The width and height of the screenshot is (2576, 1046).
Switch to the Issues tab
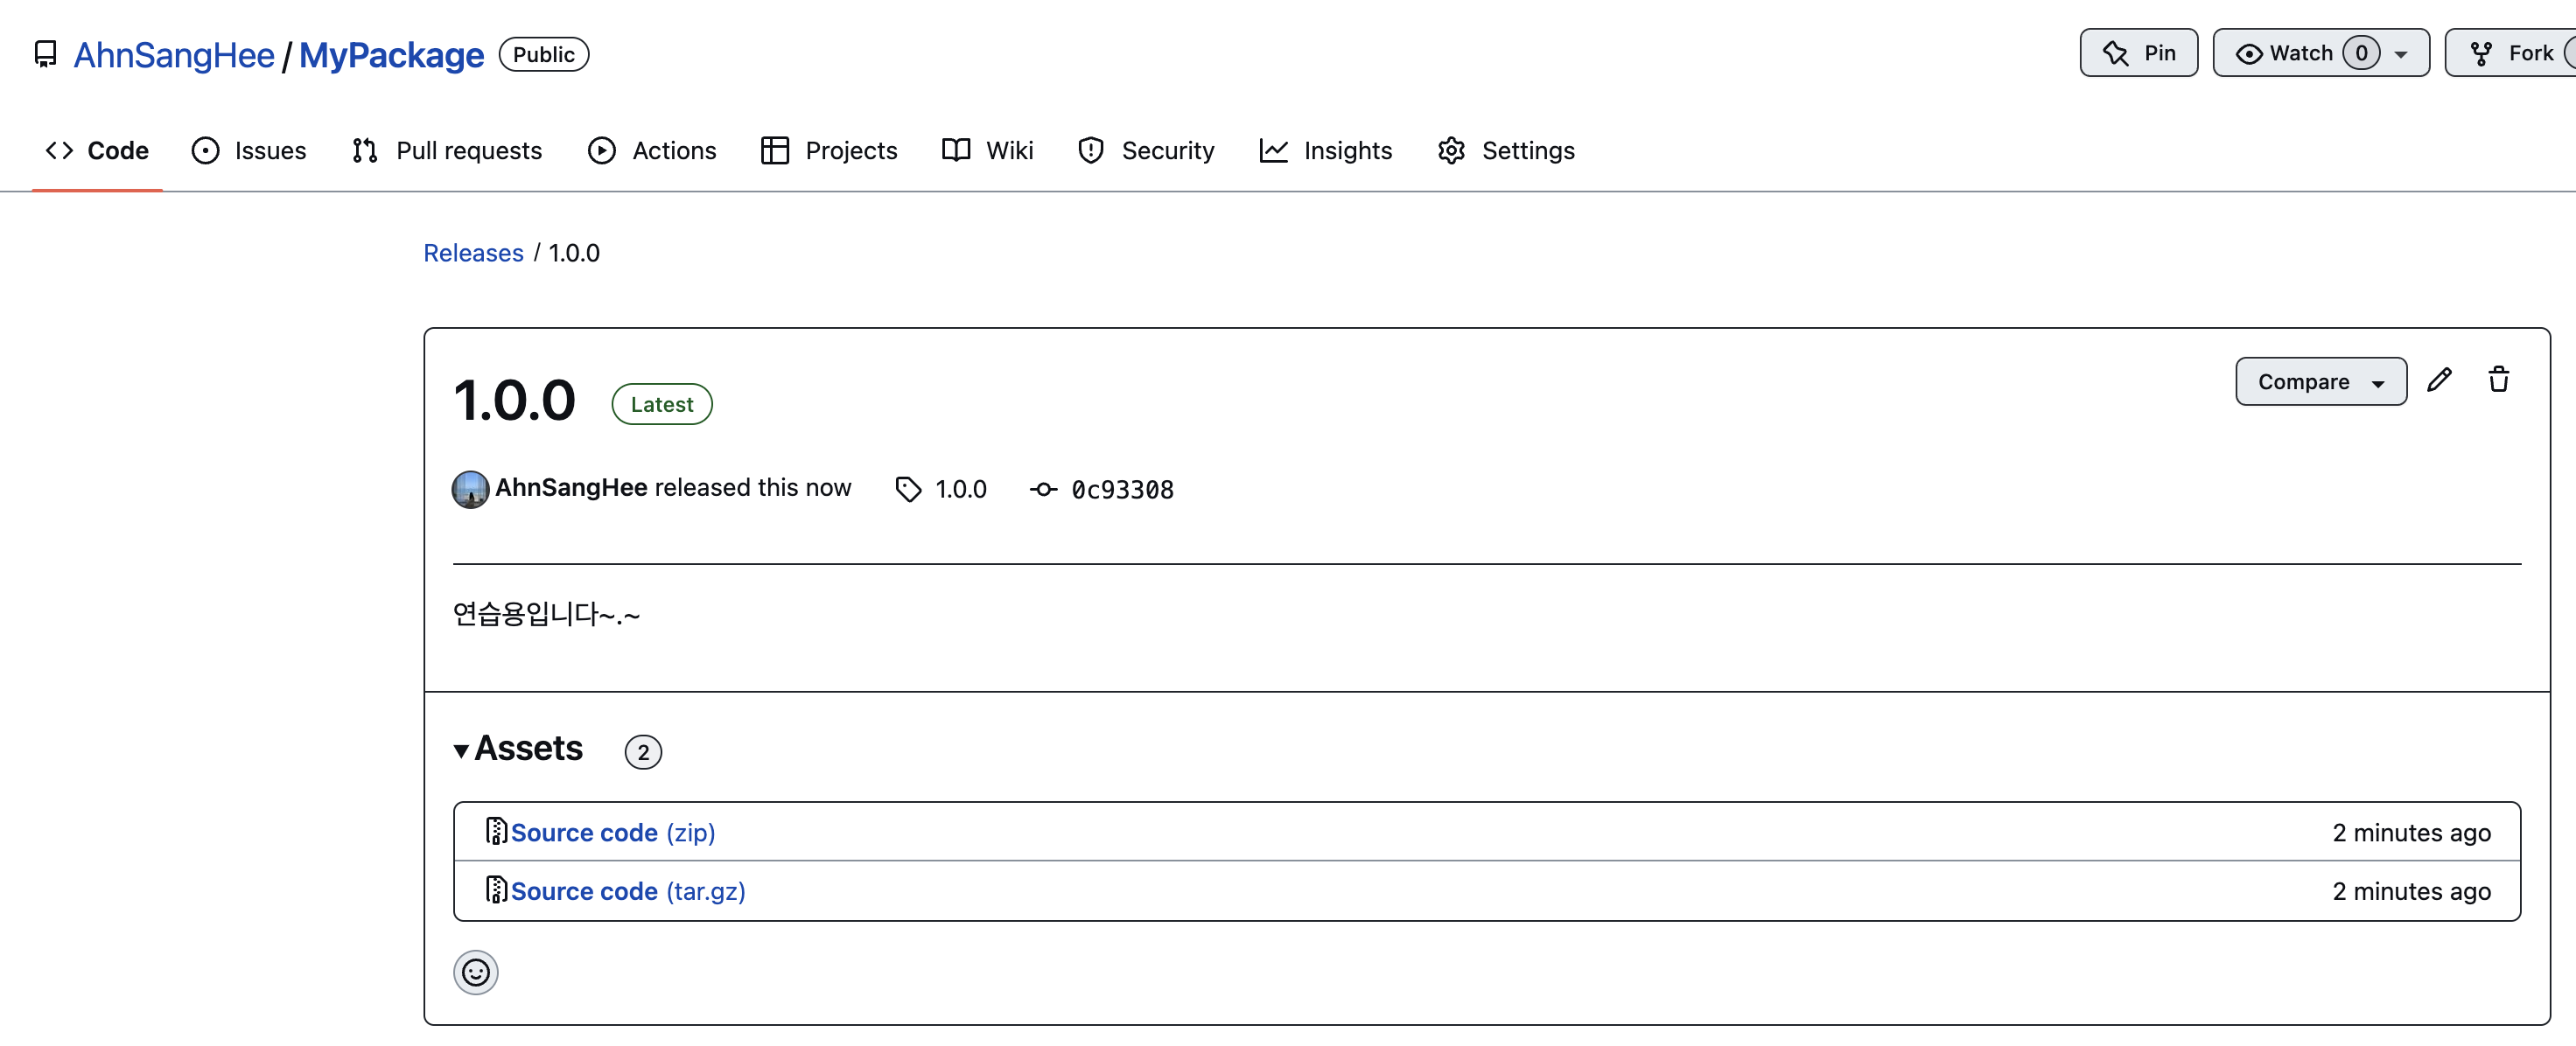[249, 150]
